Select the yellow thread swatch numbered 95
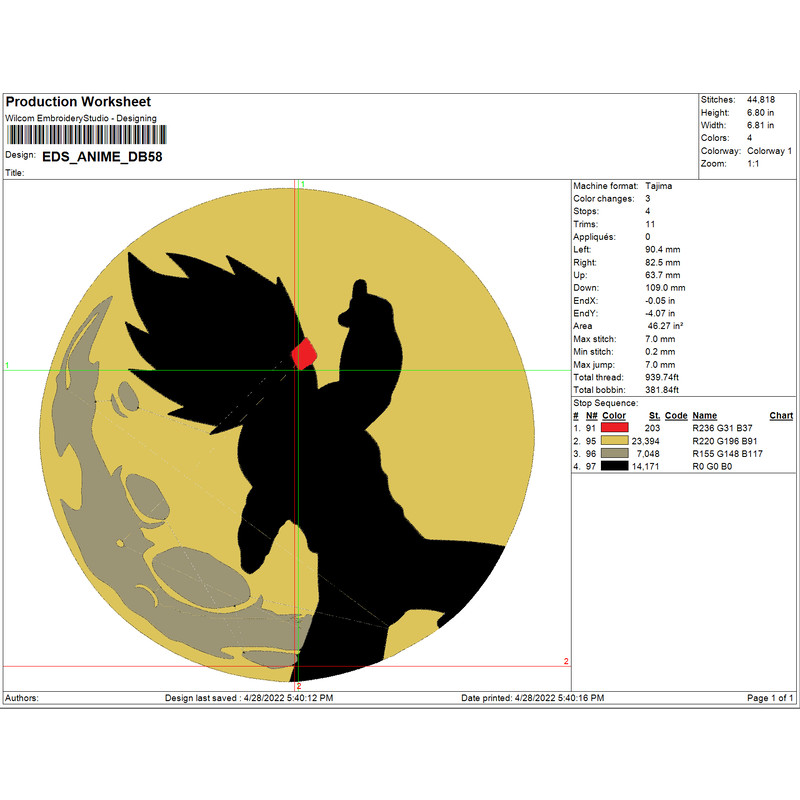The width and height of the screenshot is (800, 800). (616, 441)
